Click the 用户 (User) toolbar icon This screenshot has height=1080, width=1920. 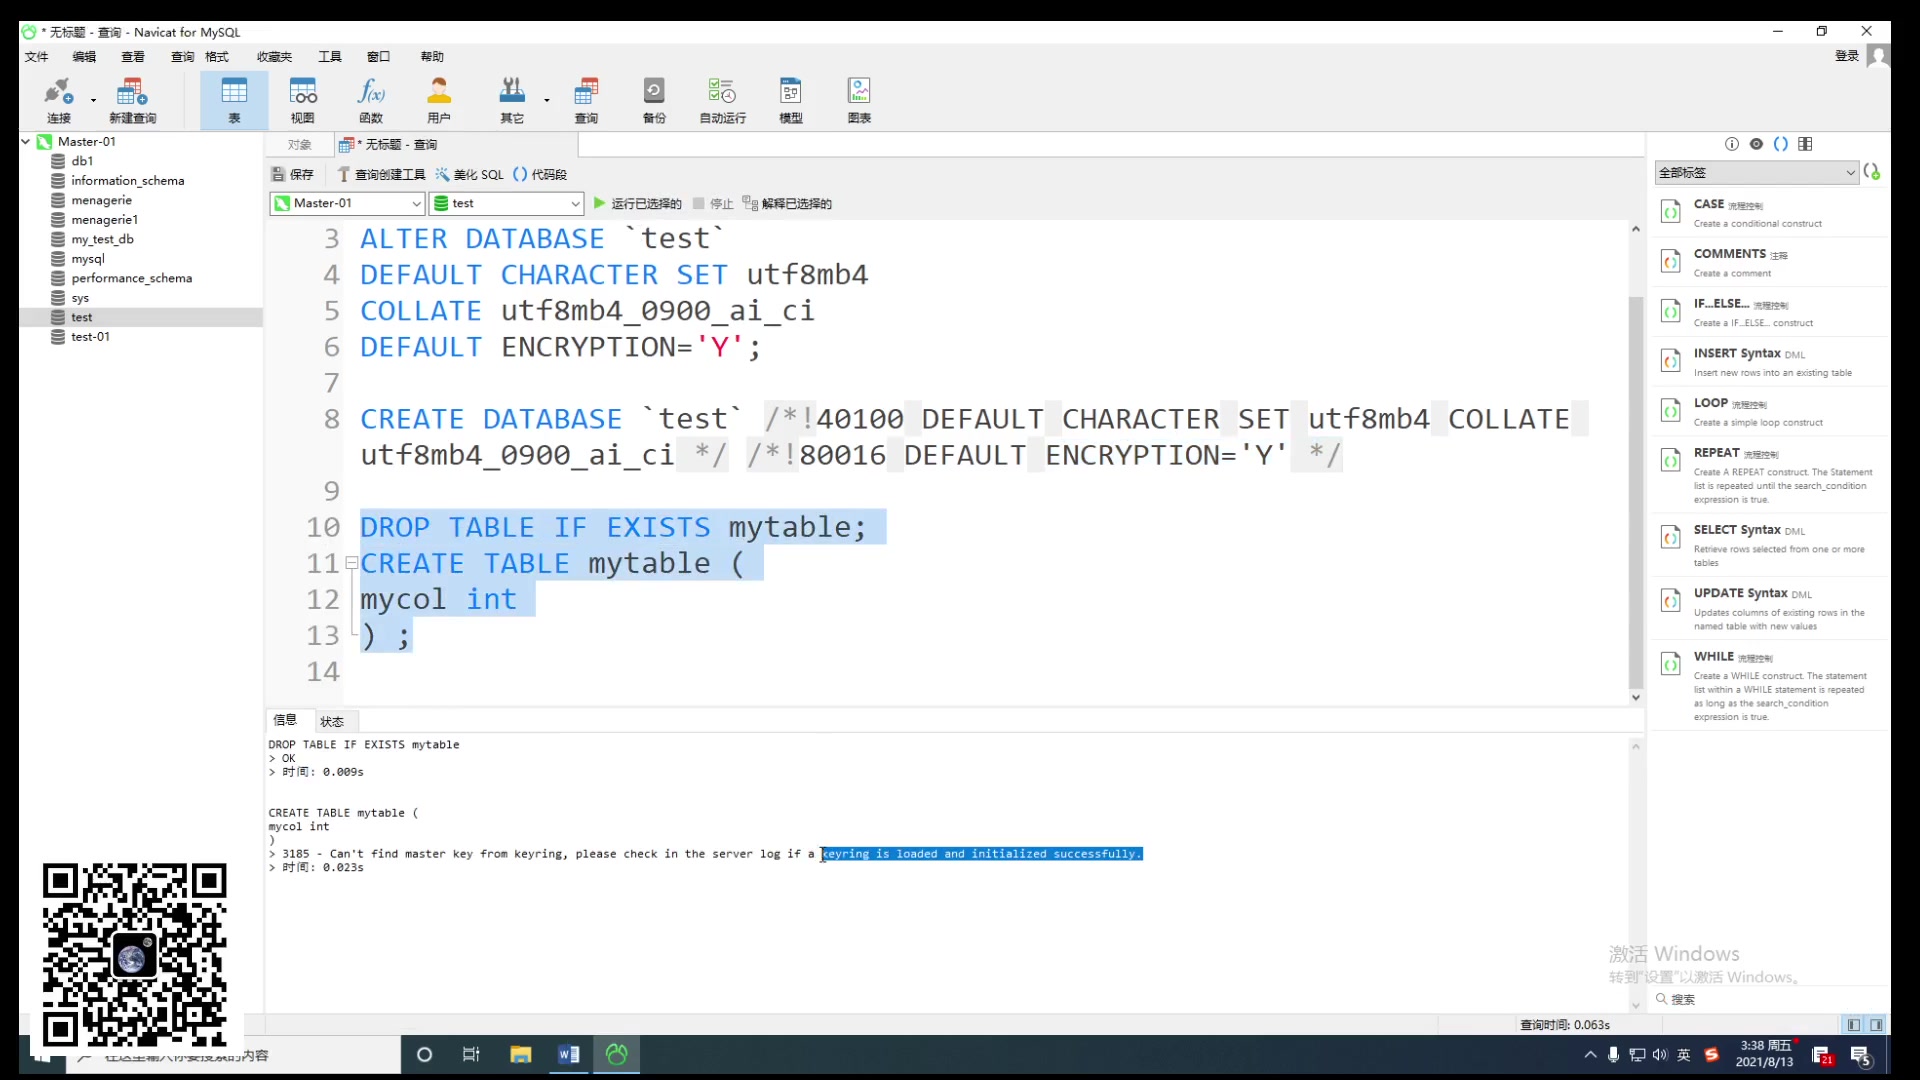(439, 101)
